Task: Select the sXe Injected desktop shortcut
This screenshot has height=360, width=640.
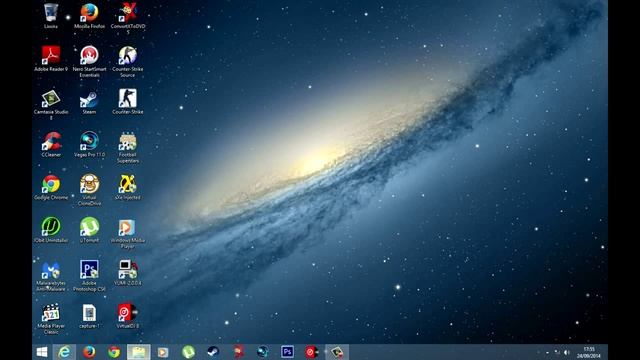Action: pos(128,187)
